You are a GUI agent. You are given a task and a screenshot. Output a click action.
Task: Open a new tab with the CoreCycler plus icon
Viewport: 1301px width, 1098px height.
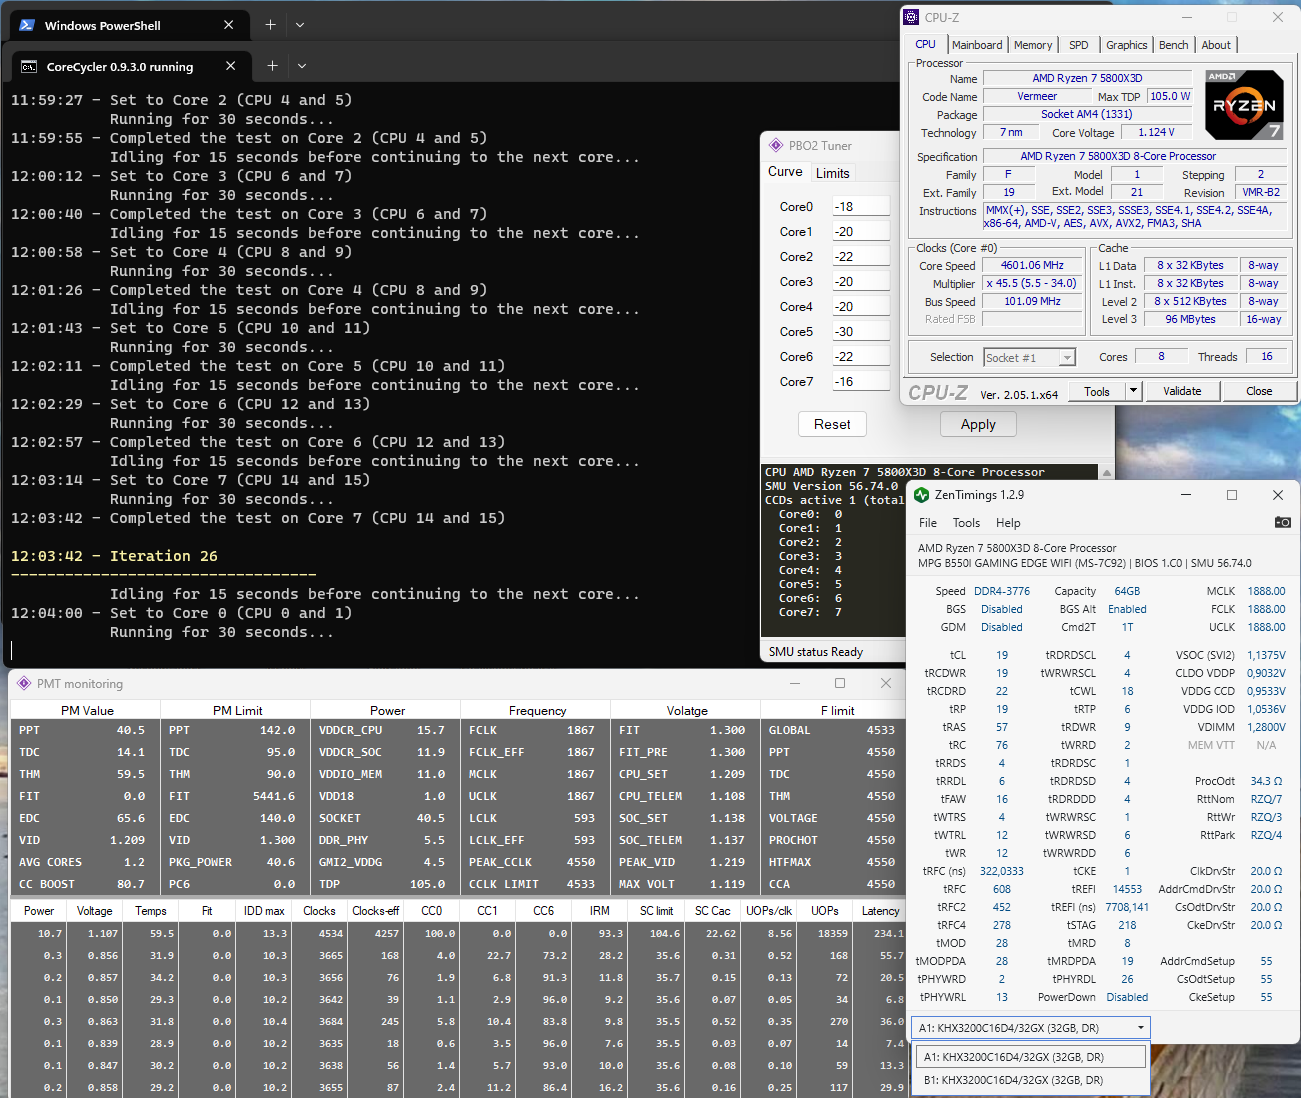coord(272,66)
